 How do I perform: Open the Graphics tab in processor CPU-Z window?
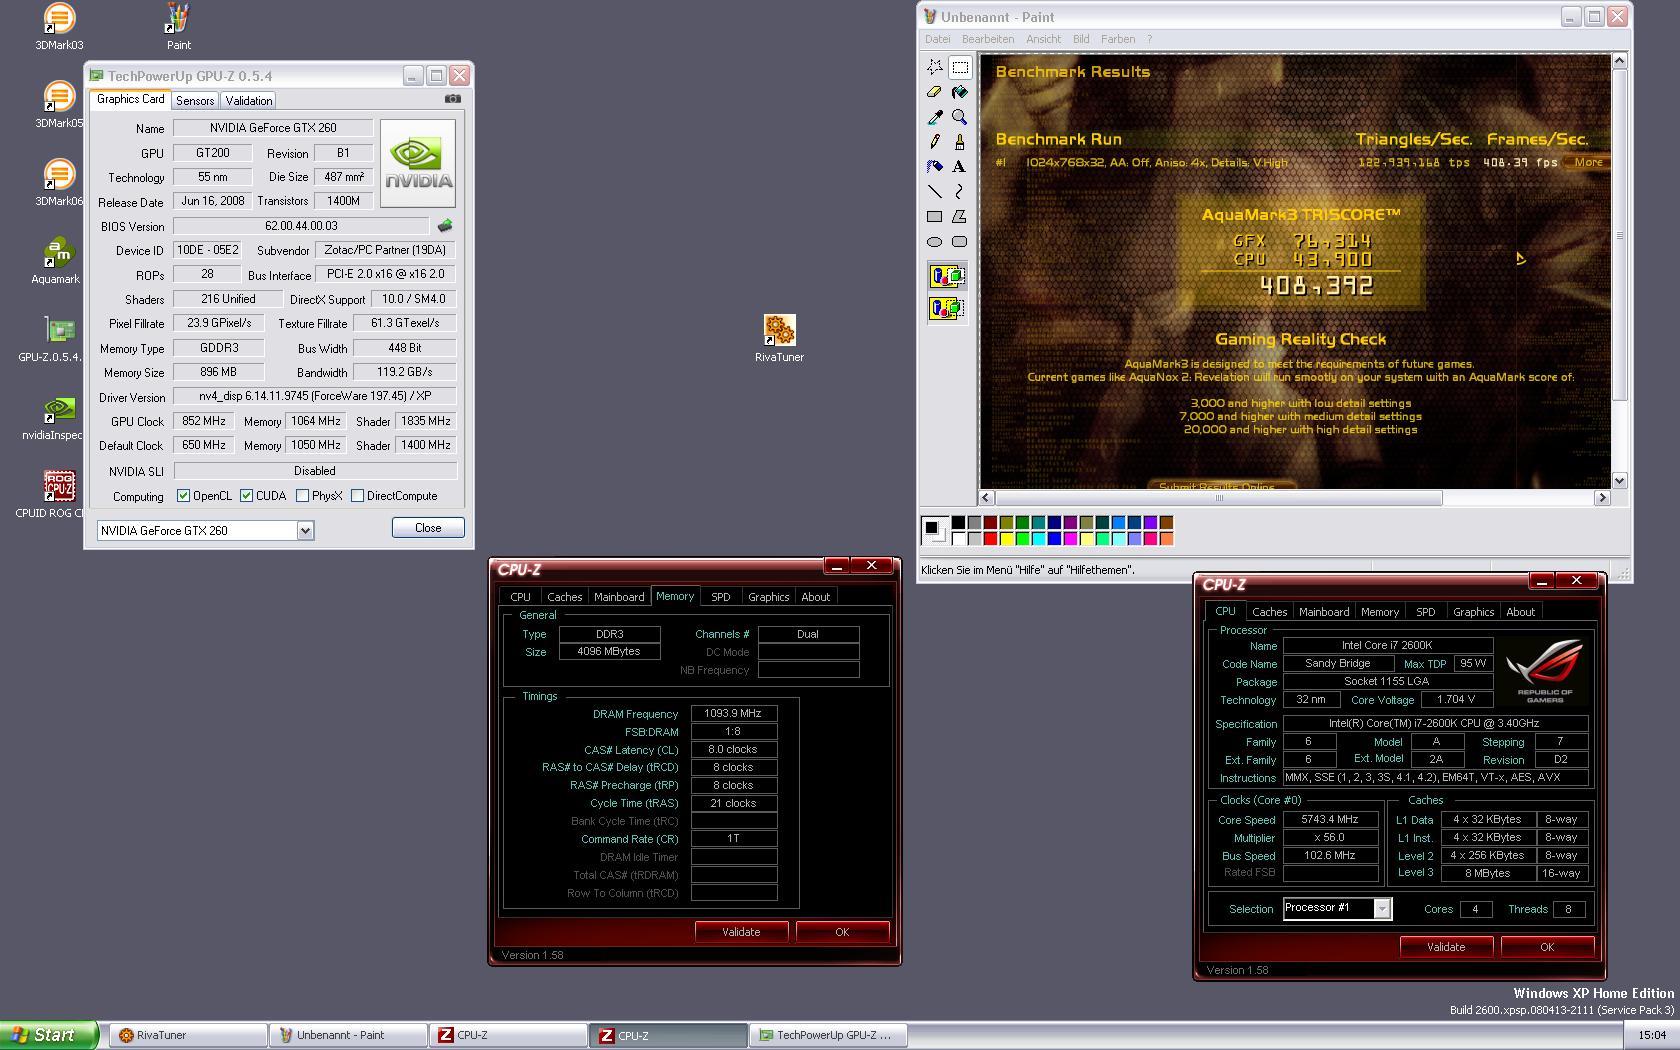click(x=1474, y=612)
